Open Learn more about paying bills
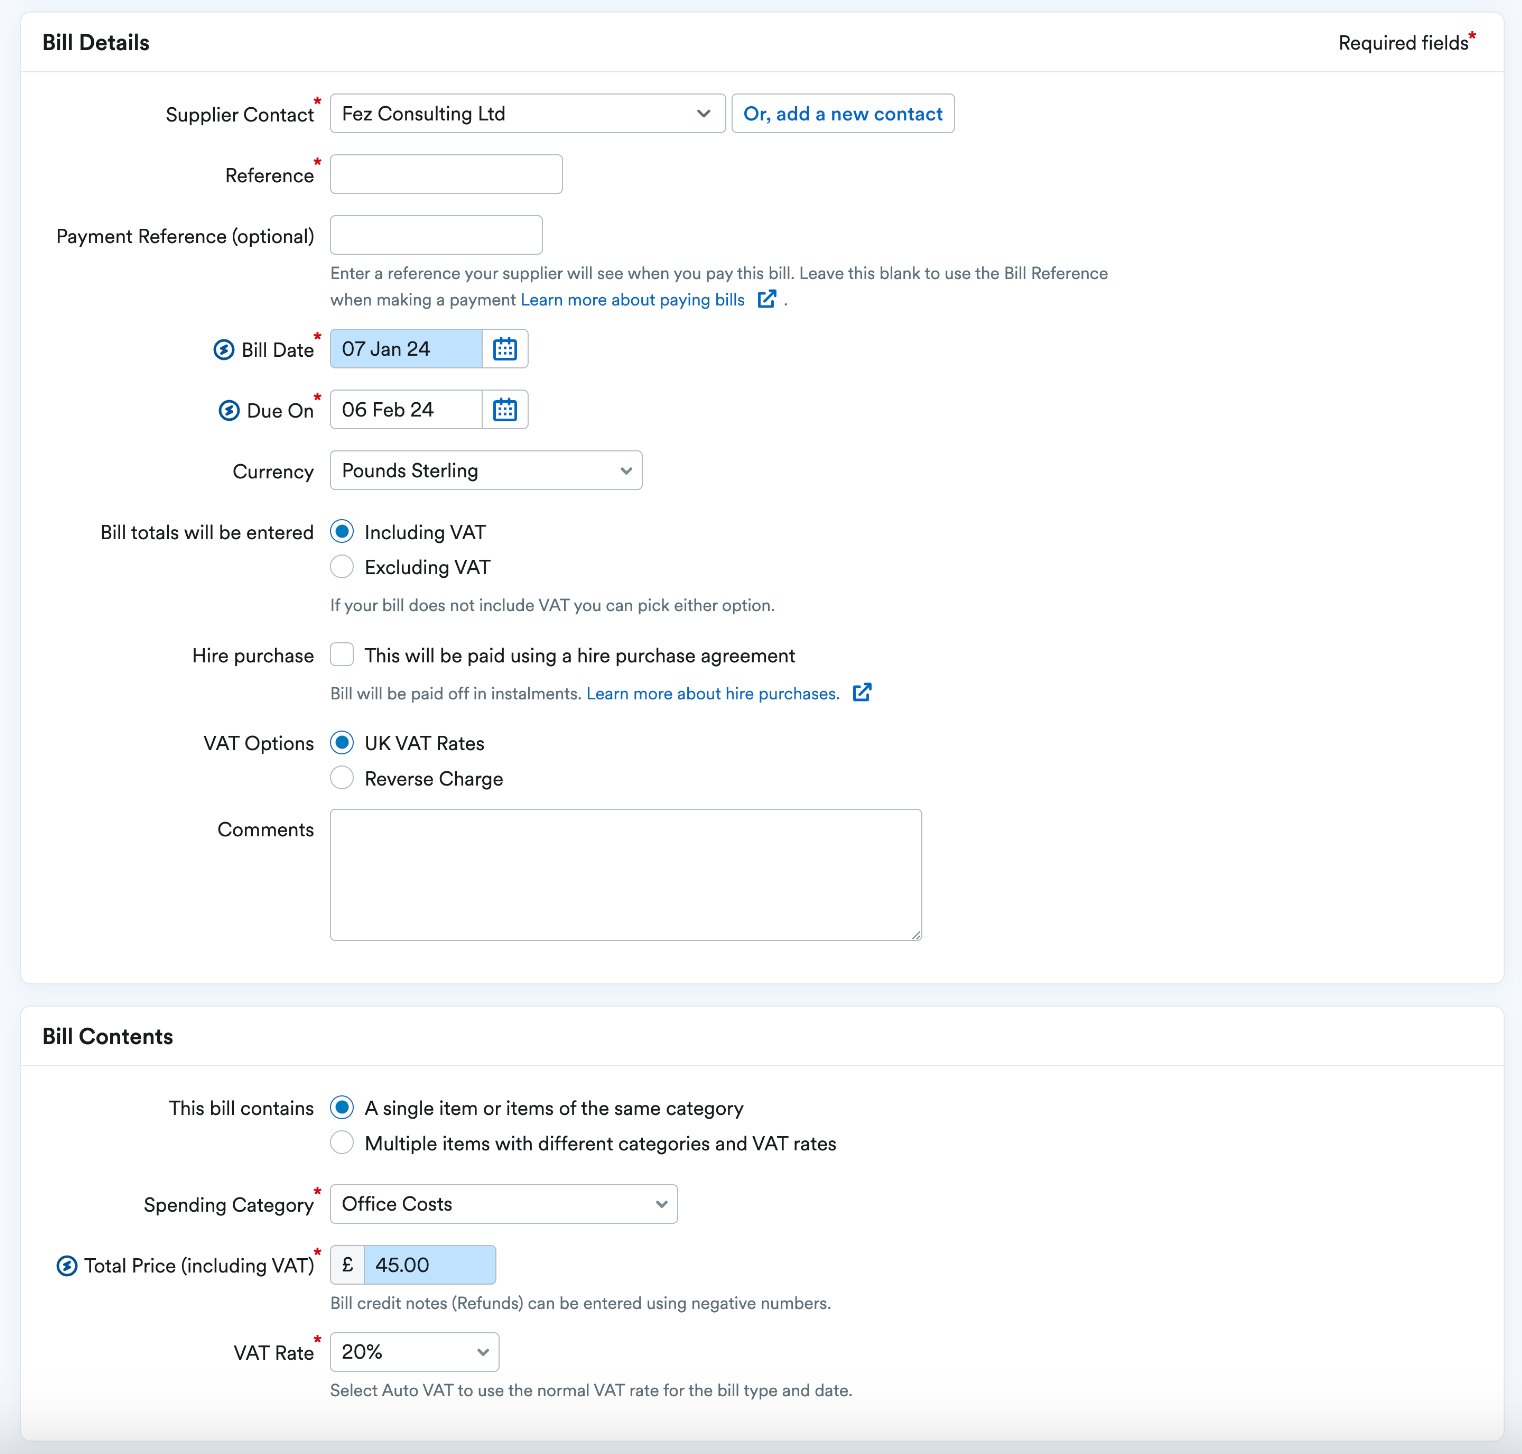Viewport: 1522px width, 1454px height. point(630,299)
